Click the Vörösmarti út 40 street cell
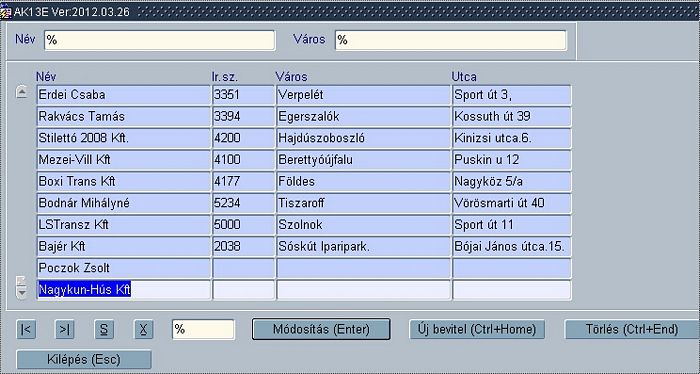 click(512, 203)
